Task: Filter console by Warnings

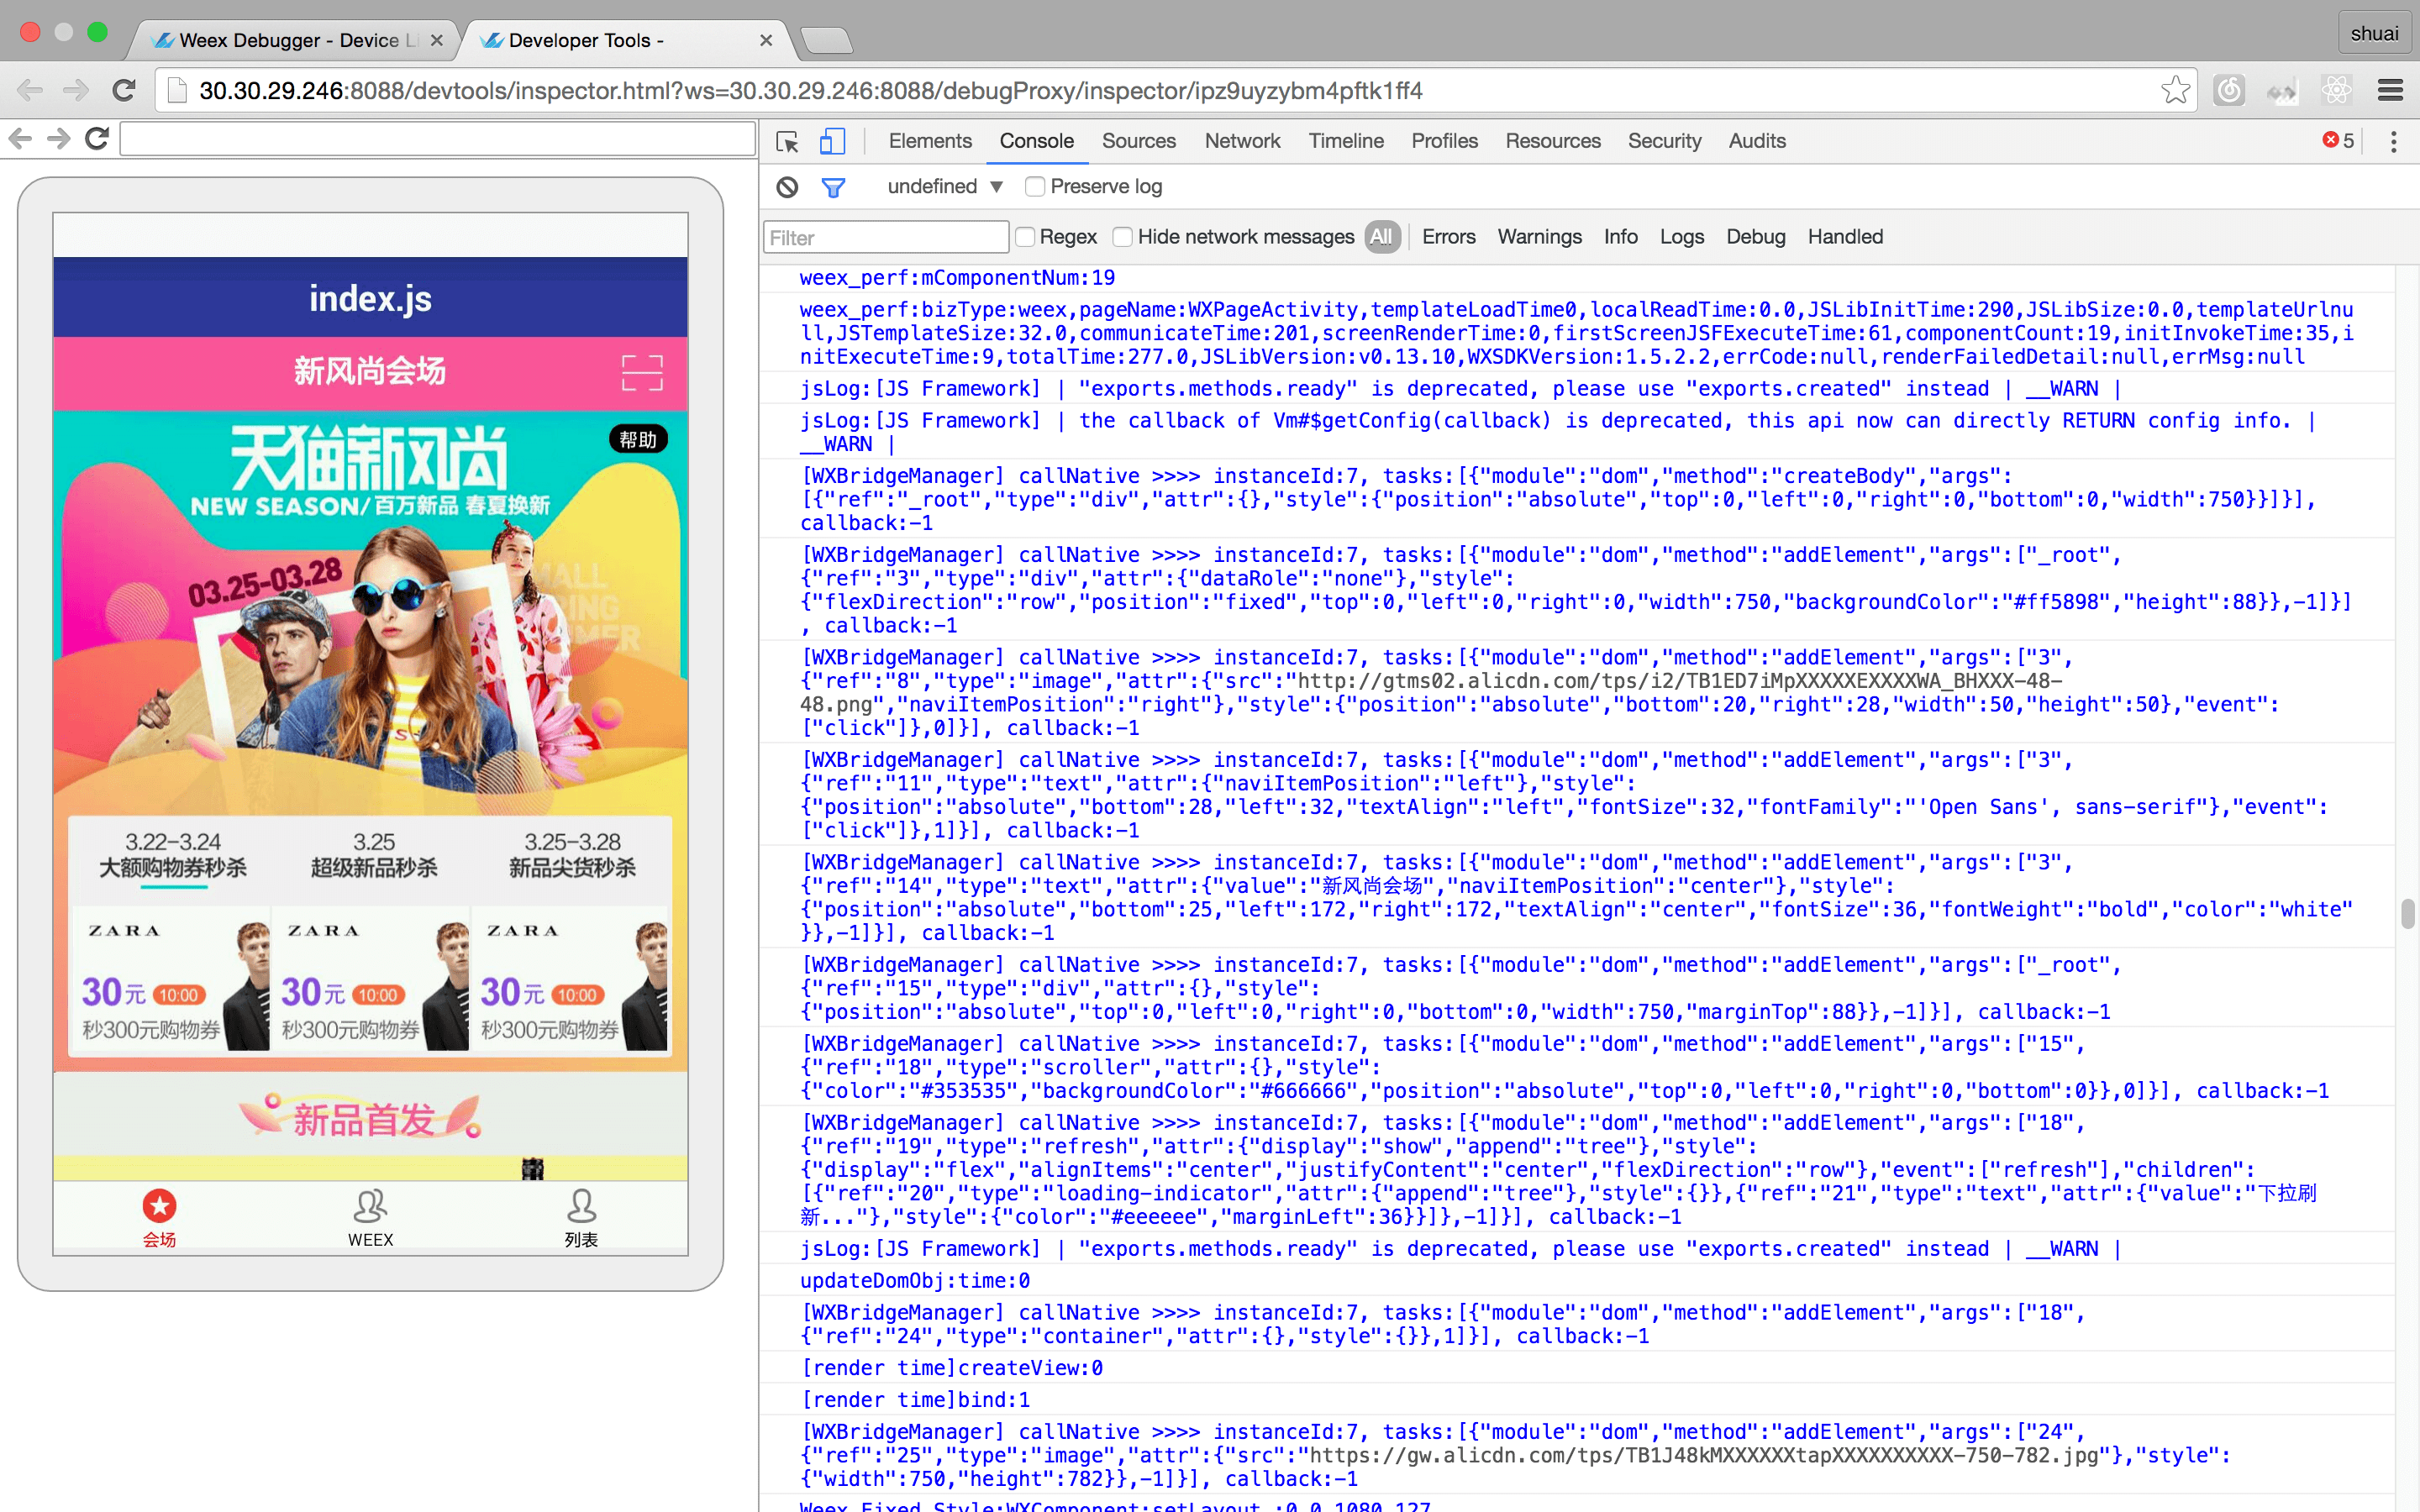Action: (x=1539, y=237)
